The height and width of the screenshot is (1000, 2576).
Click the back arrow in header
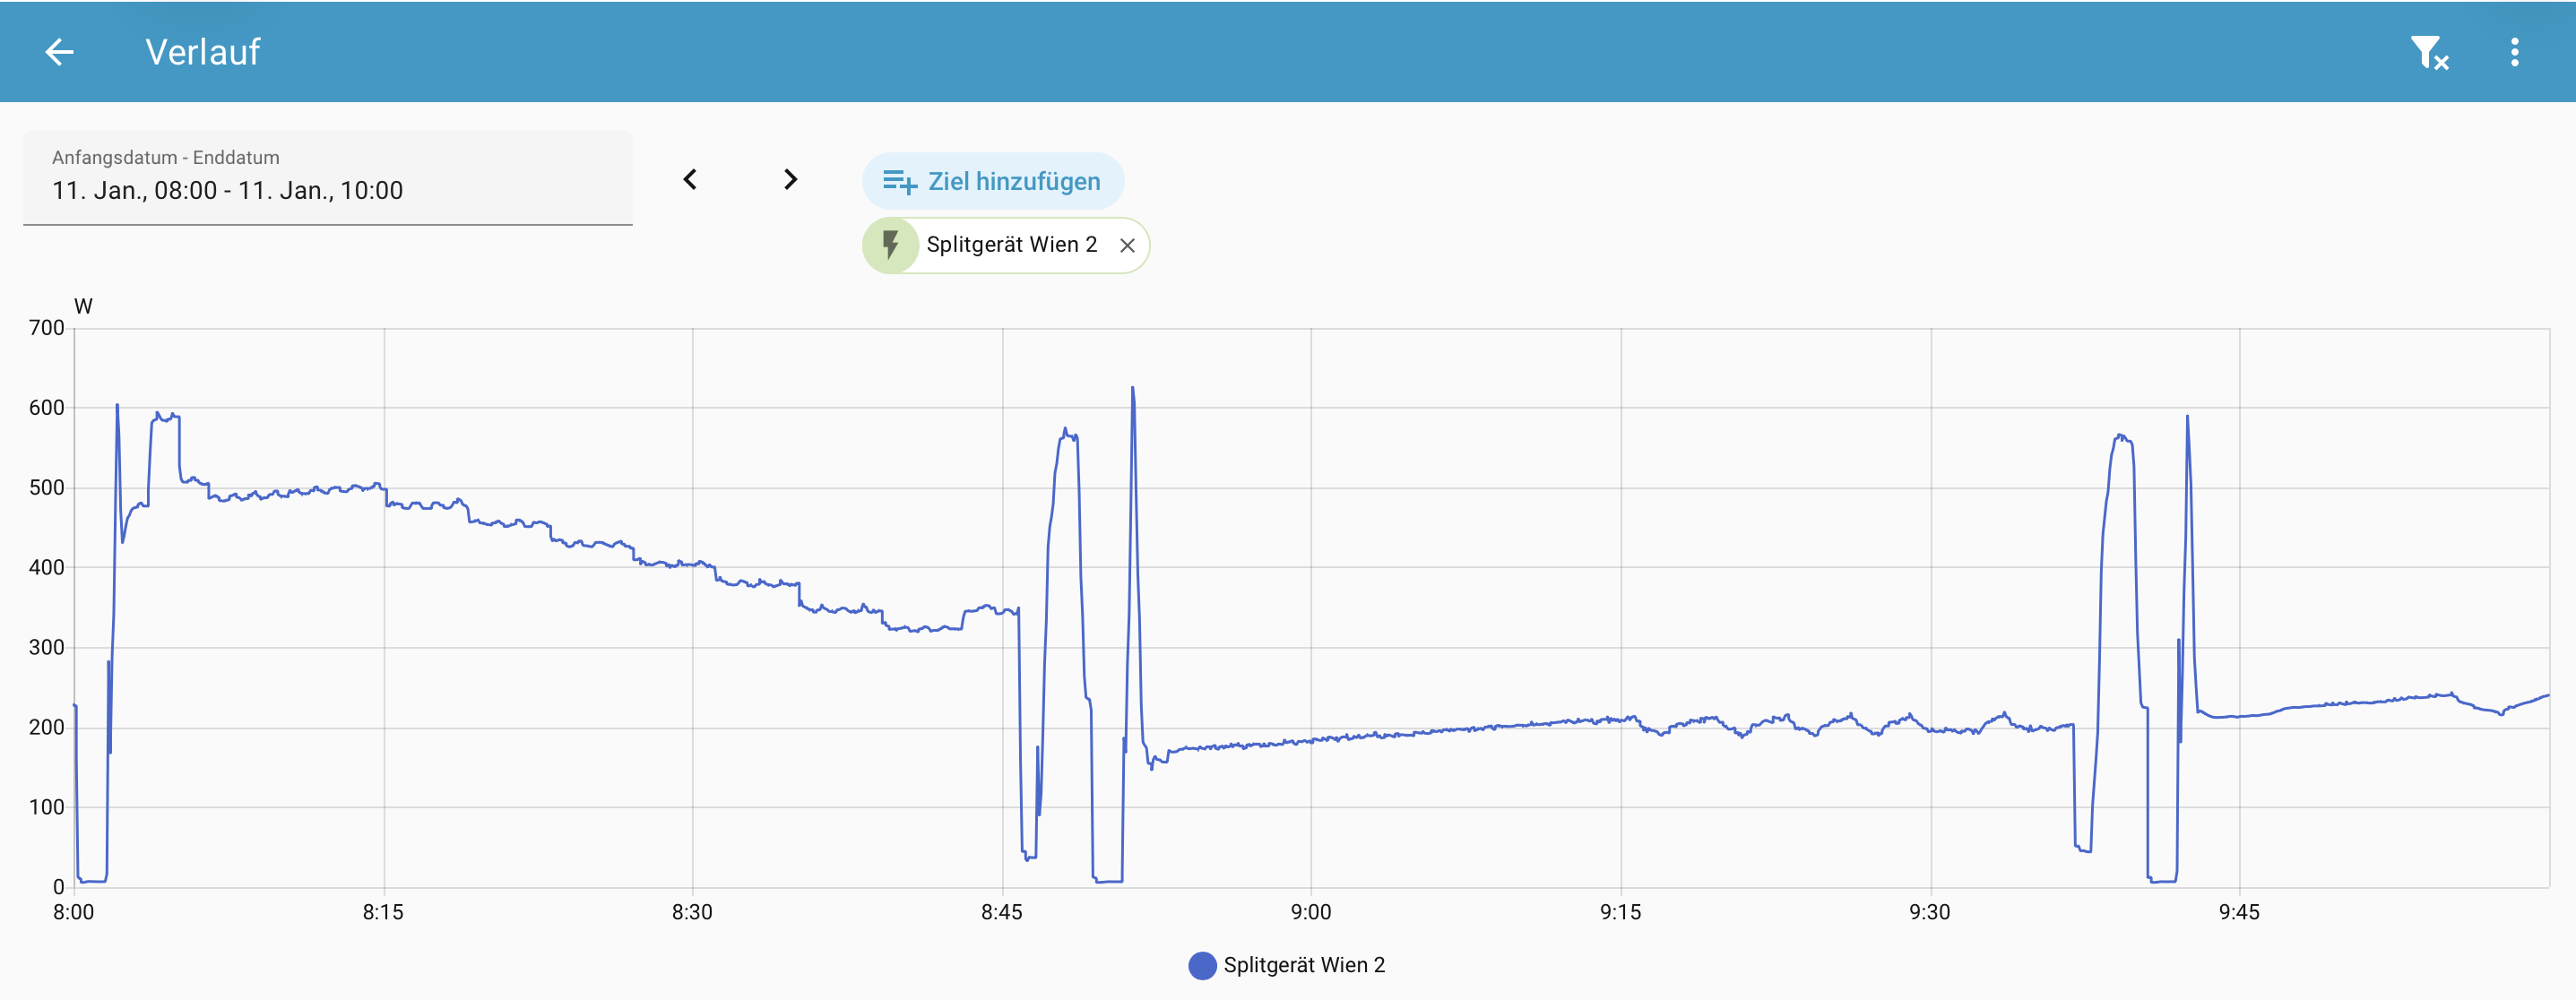coord(60,52)
